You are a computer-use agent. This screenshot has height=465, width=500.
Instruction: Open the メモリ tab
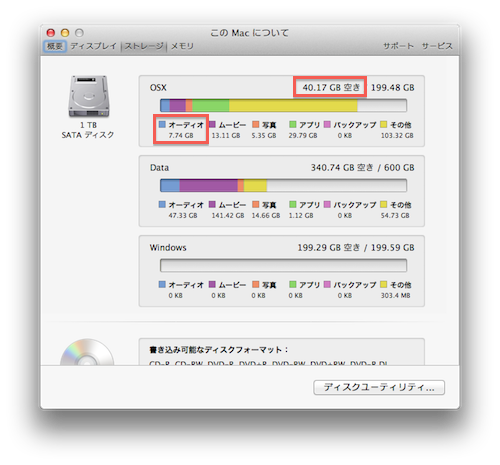pos(182,46)
